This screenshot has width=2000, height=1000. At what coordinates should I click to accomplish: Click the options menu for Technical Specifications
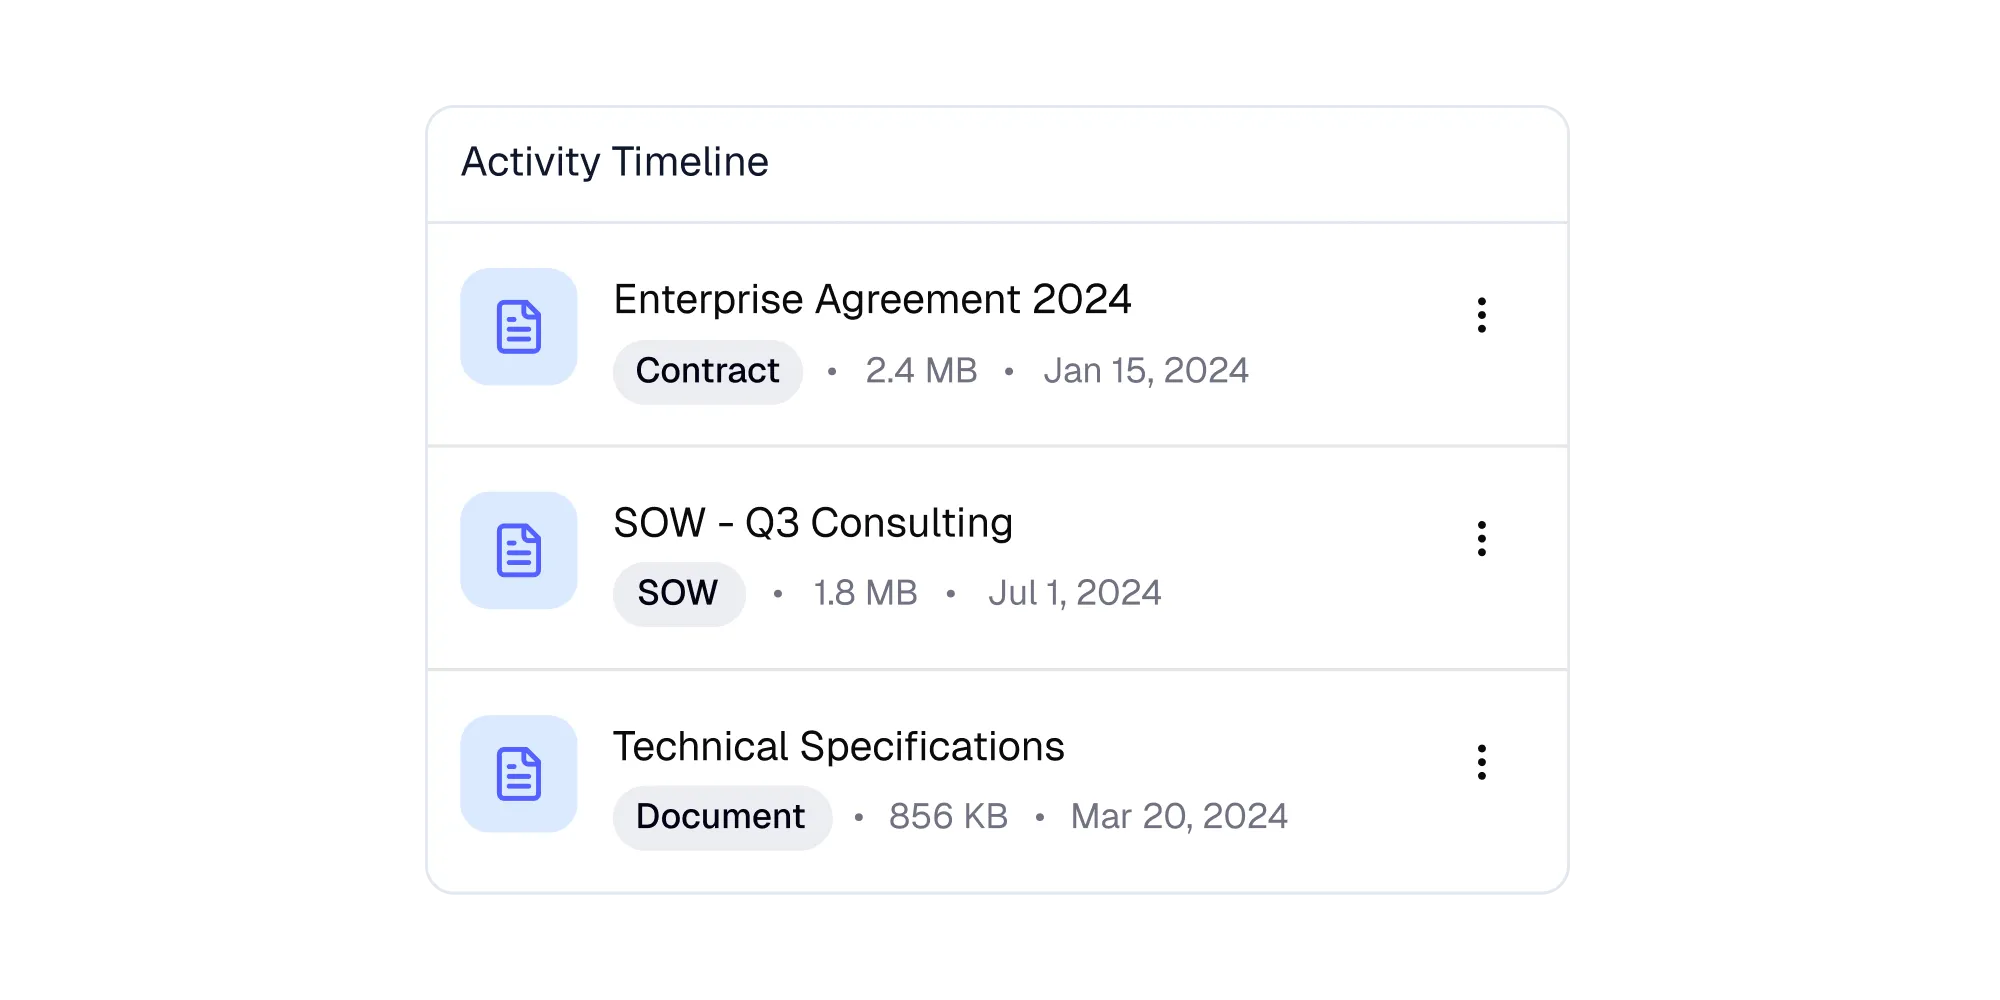pos(1481,764)
